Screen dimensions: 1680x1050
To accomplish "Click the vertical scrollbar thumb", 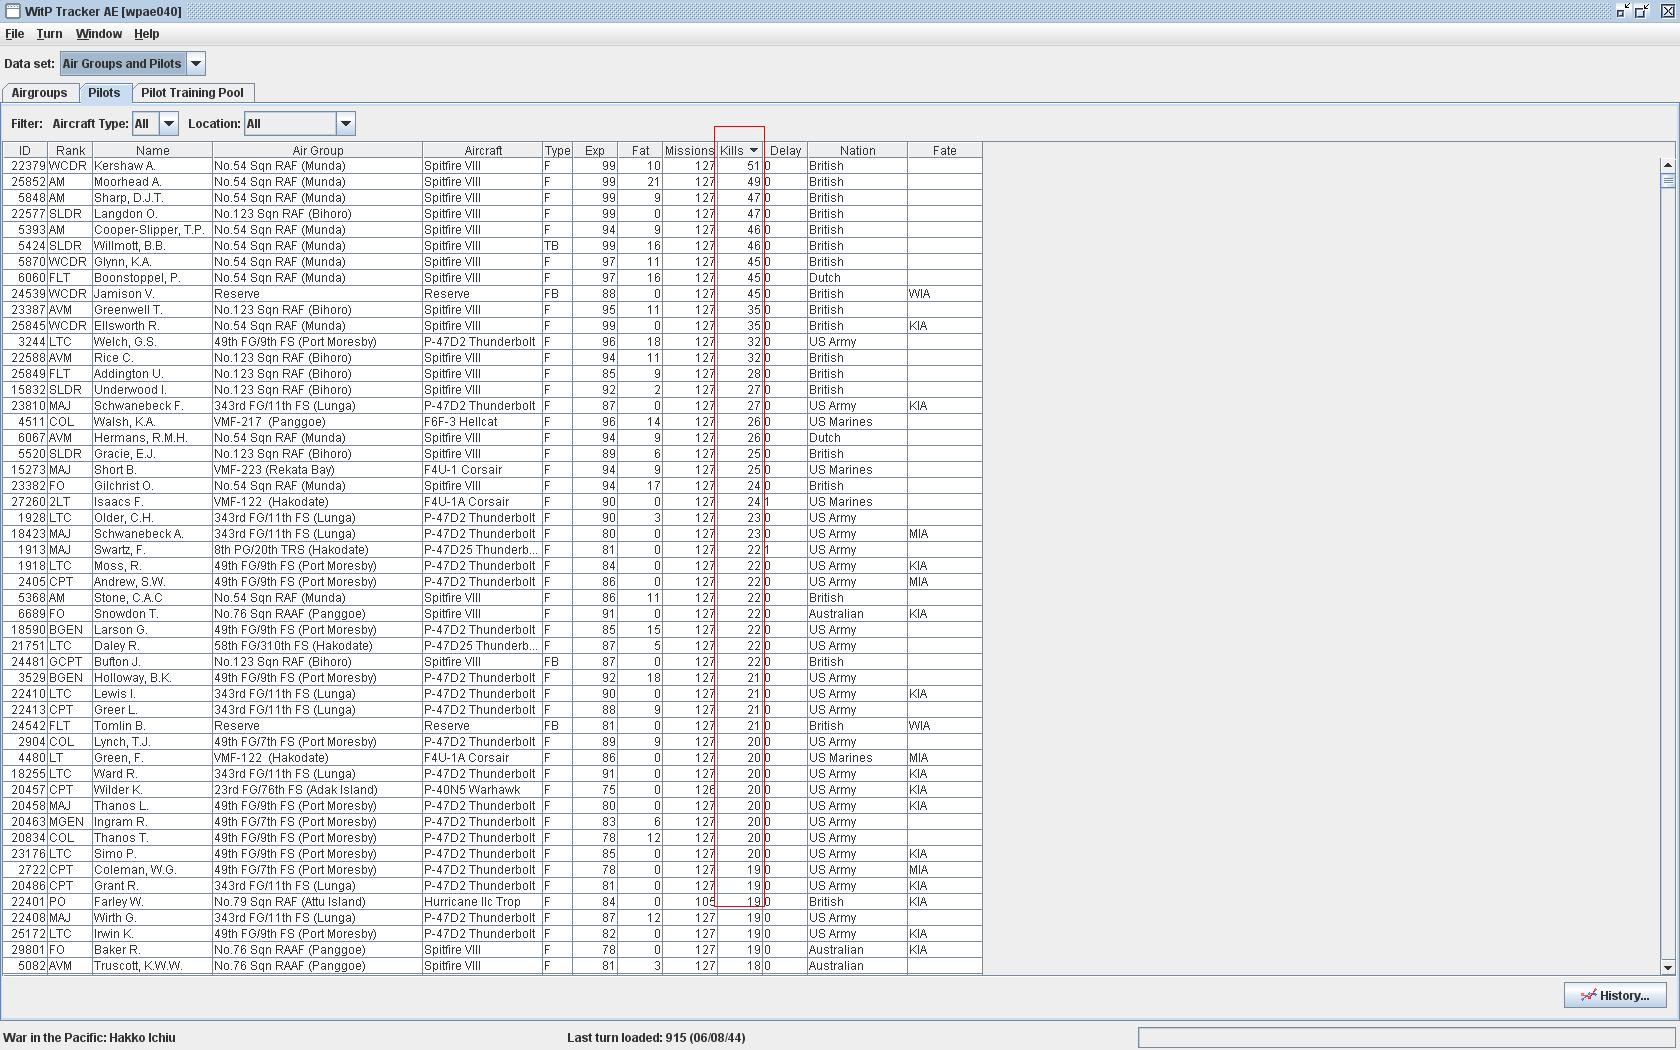I will pos(1667,180).
